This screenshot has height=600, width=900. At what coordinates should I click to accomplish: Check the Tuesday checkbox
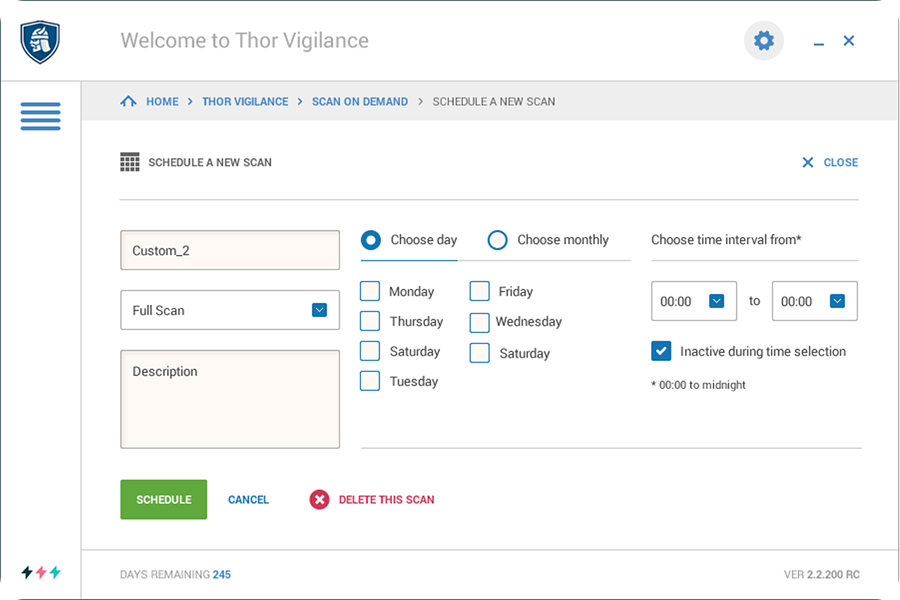[370, 381]
